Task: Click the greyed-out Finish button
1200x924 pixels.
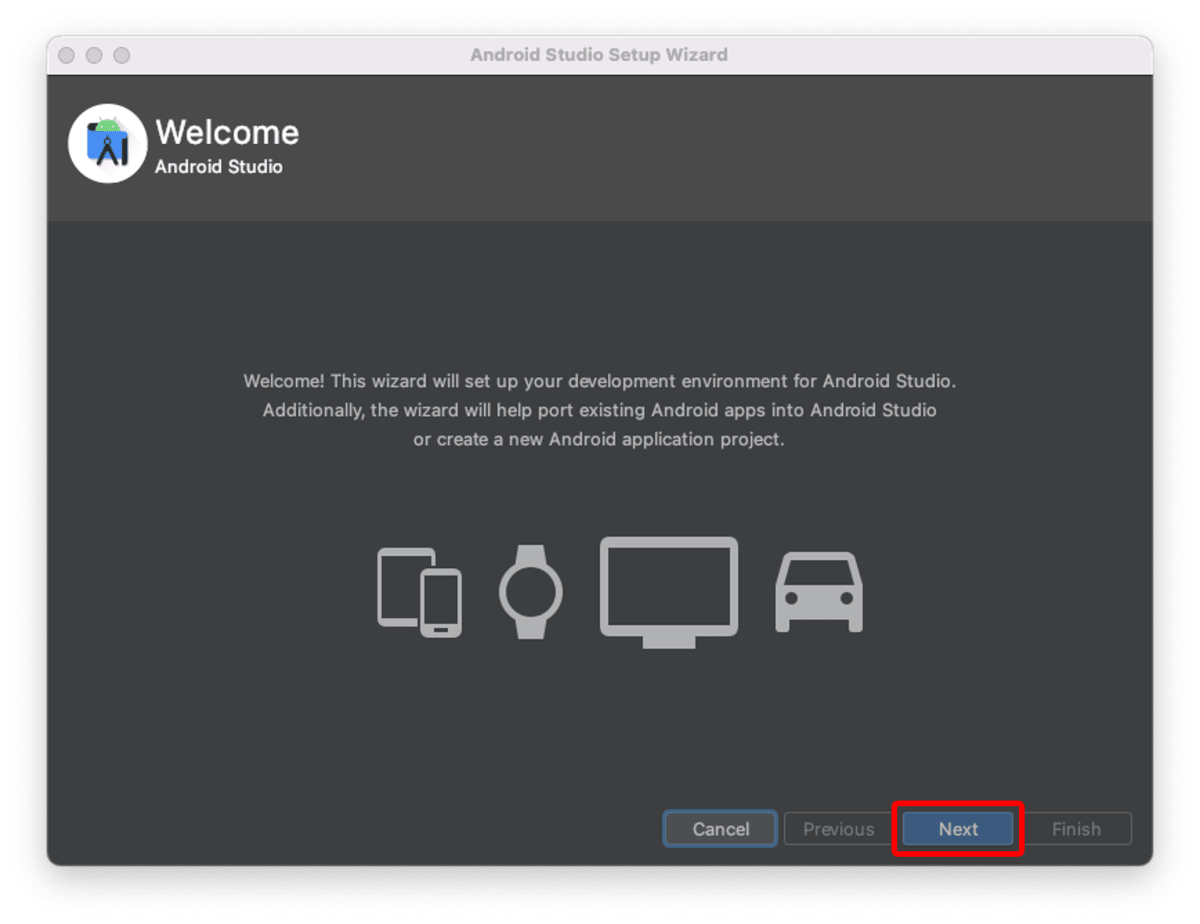Action: [1076, 829]
